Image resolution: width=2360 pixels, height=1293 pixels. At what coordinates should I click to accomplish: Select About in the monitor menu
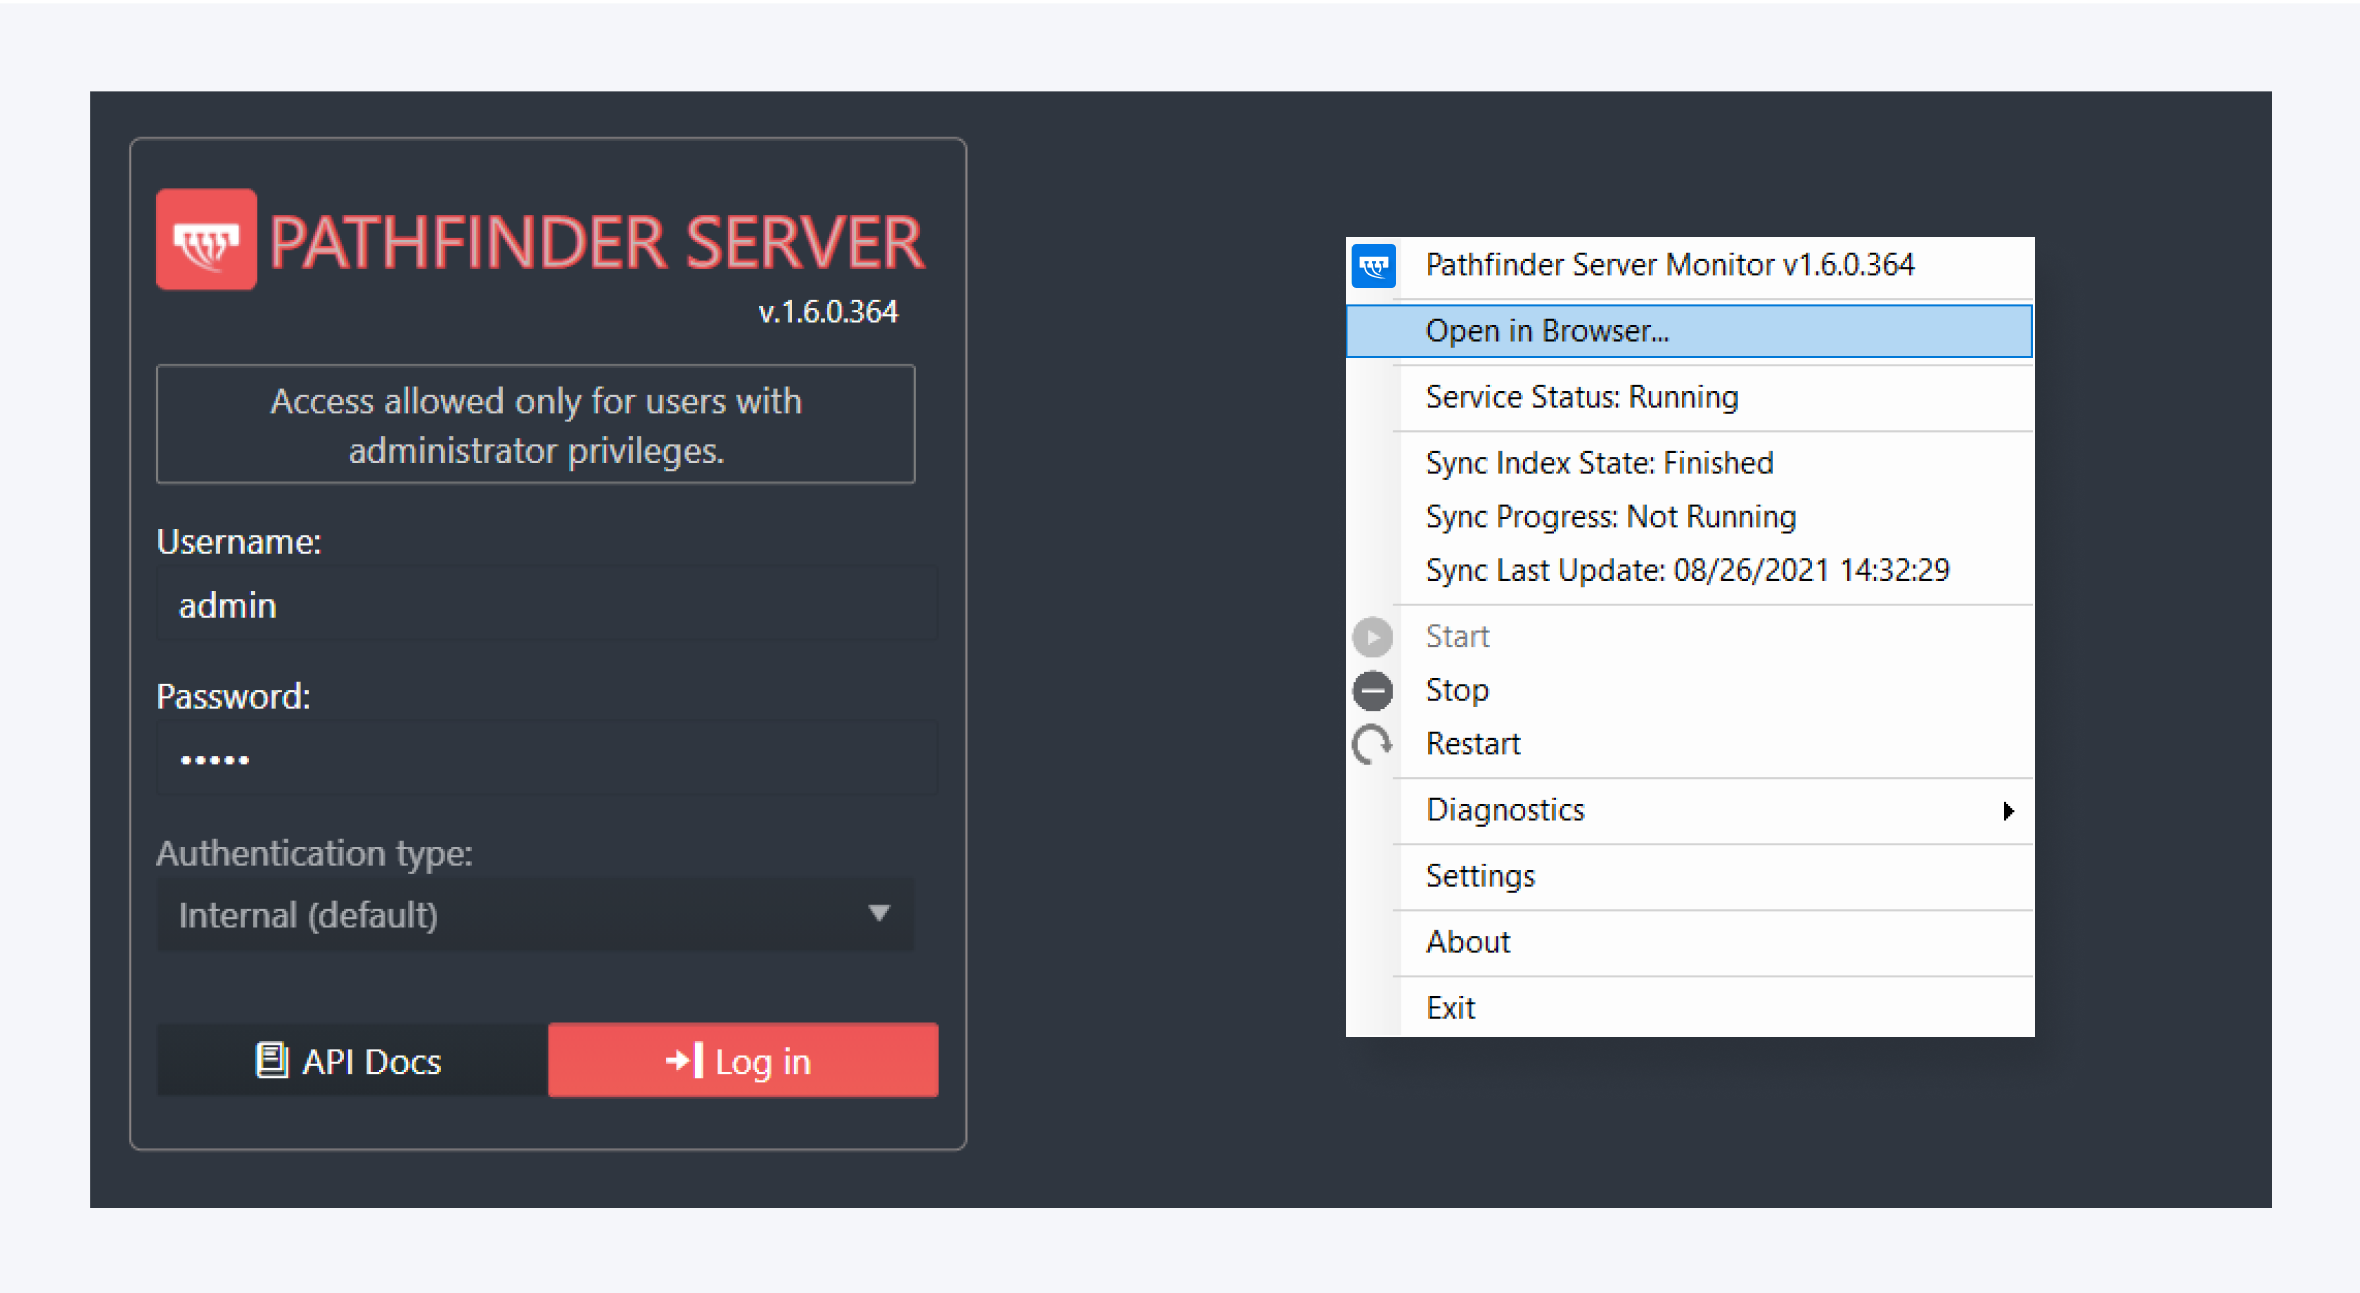[1467, 942]
